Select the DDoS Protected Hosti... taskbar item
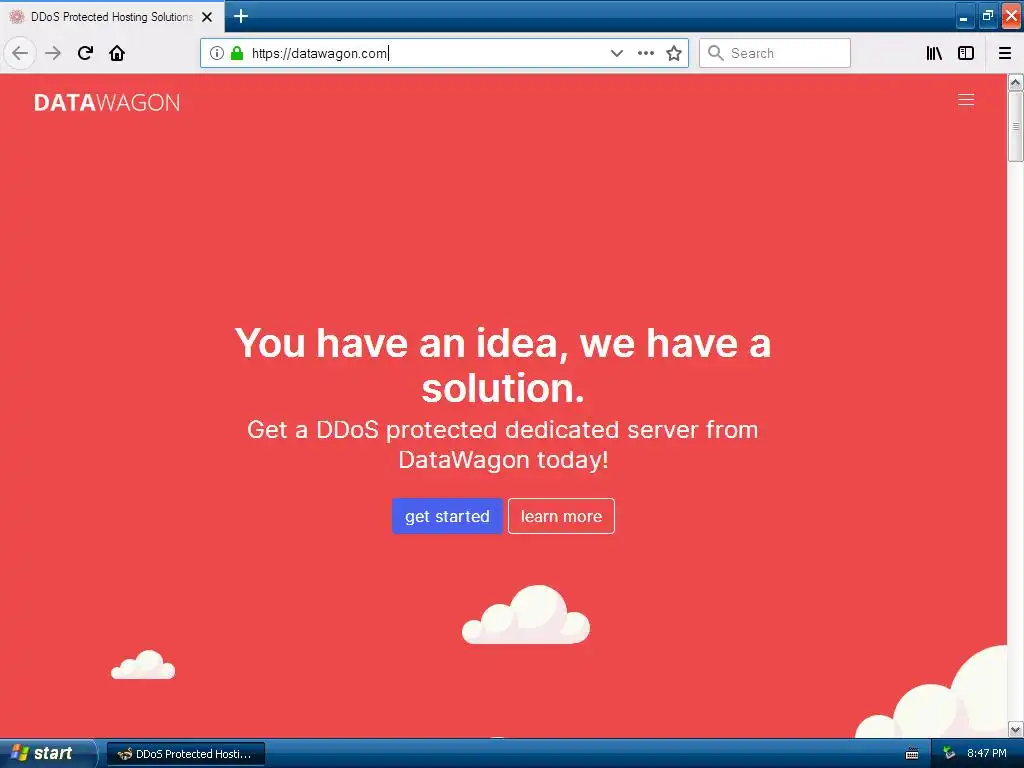This screenshot has height=768, width=1024. [186, 754]
